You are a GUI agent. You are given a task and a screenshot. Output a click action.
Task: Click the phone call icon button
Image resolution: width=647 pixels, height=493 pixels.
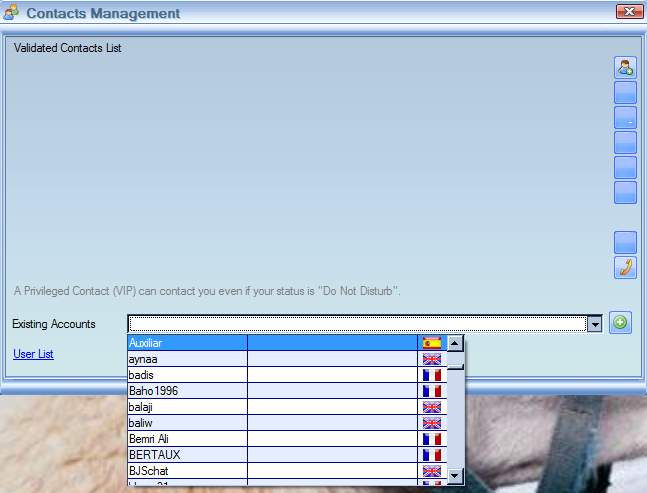[x=625, y=267]
